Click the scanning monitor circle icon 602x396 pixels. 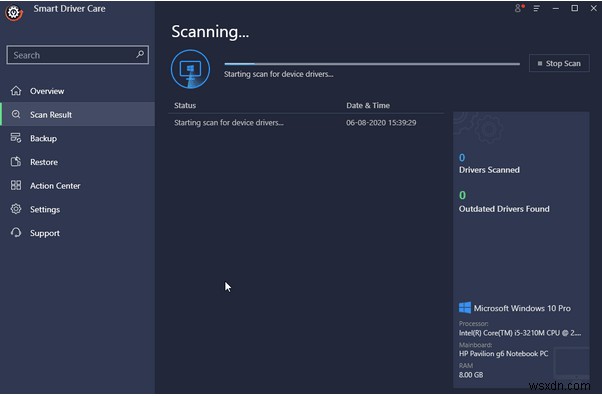190,69
